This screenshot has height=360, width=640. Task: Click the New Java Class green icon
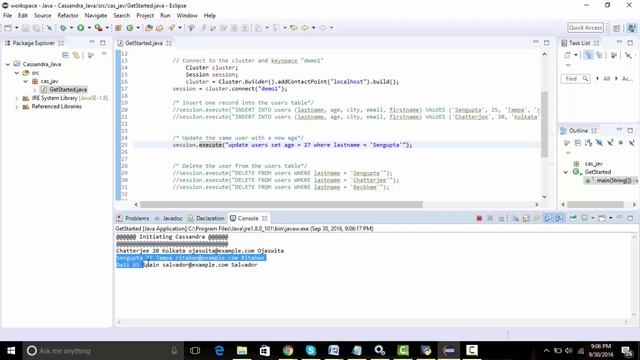point(130,28)
